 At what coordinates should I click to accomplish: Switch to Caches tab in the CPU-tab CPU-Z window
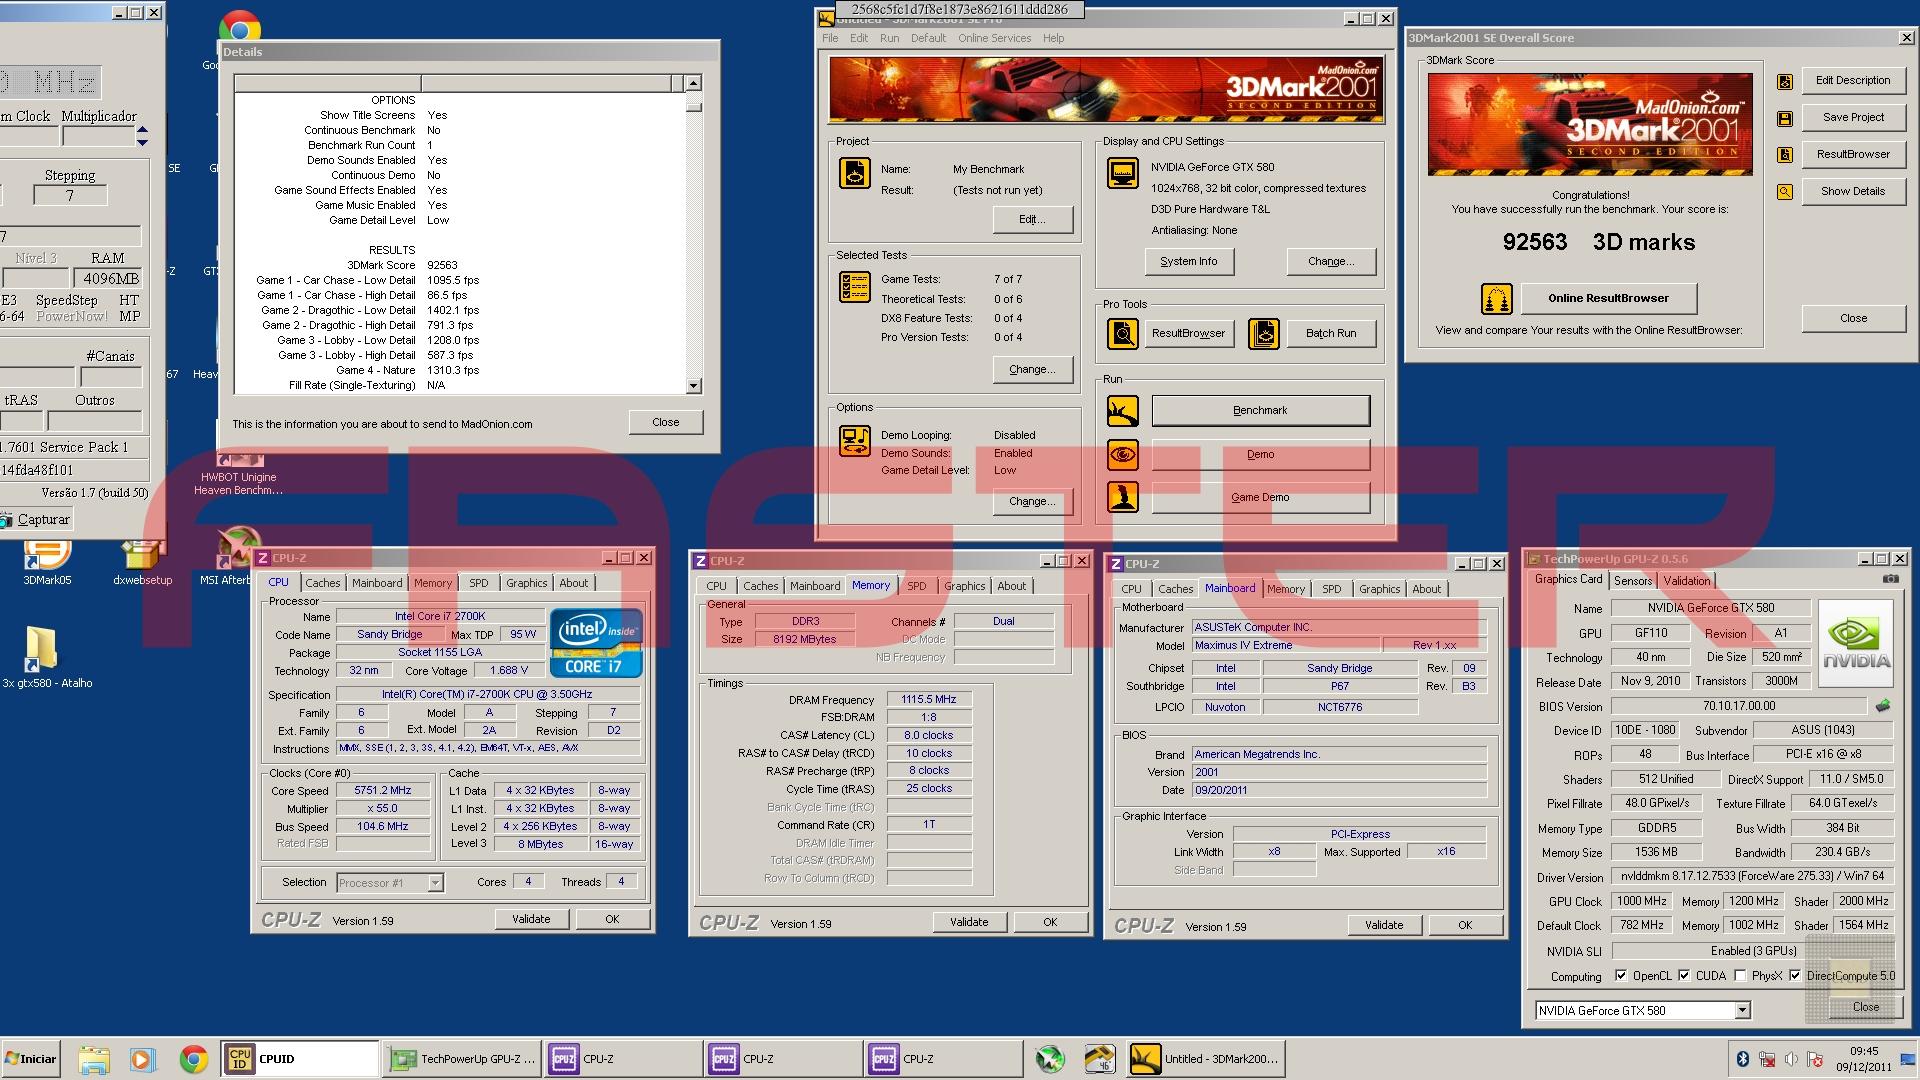click(323, 583)
